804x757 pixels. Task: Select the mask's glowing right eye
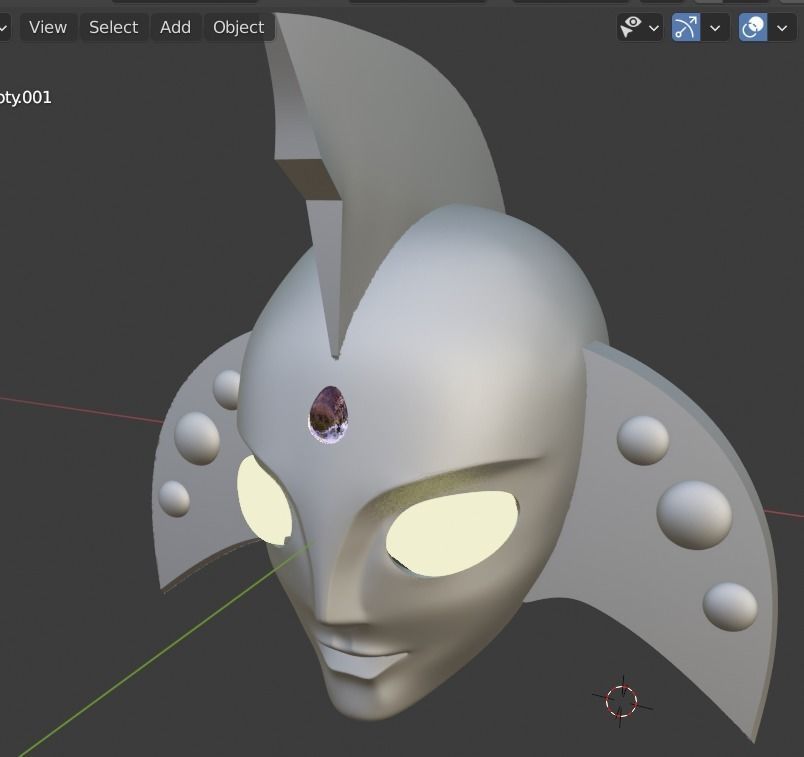452,533
